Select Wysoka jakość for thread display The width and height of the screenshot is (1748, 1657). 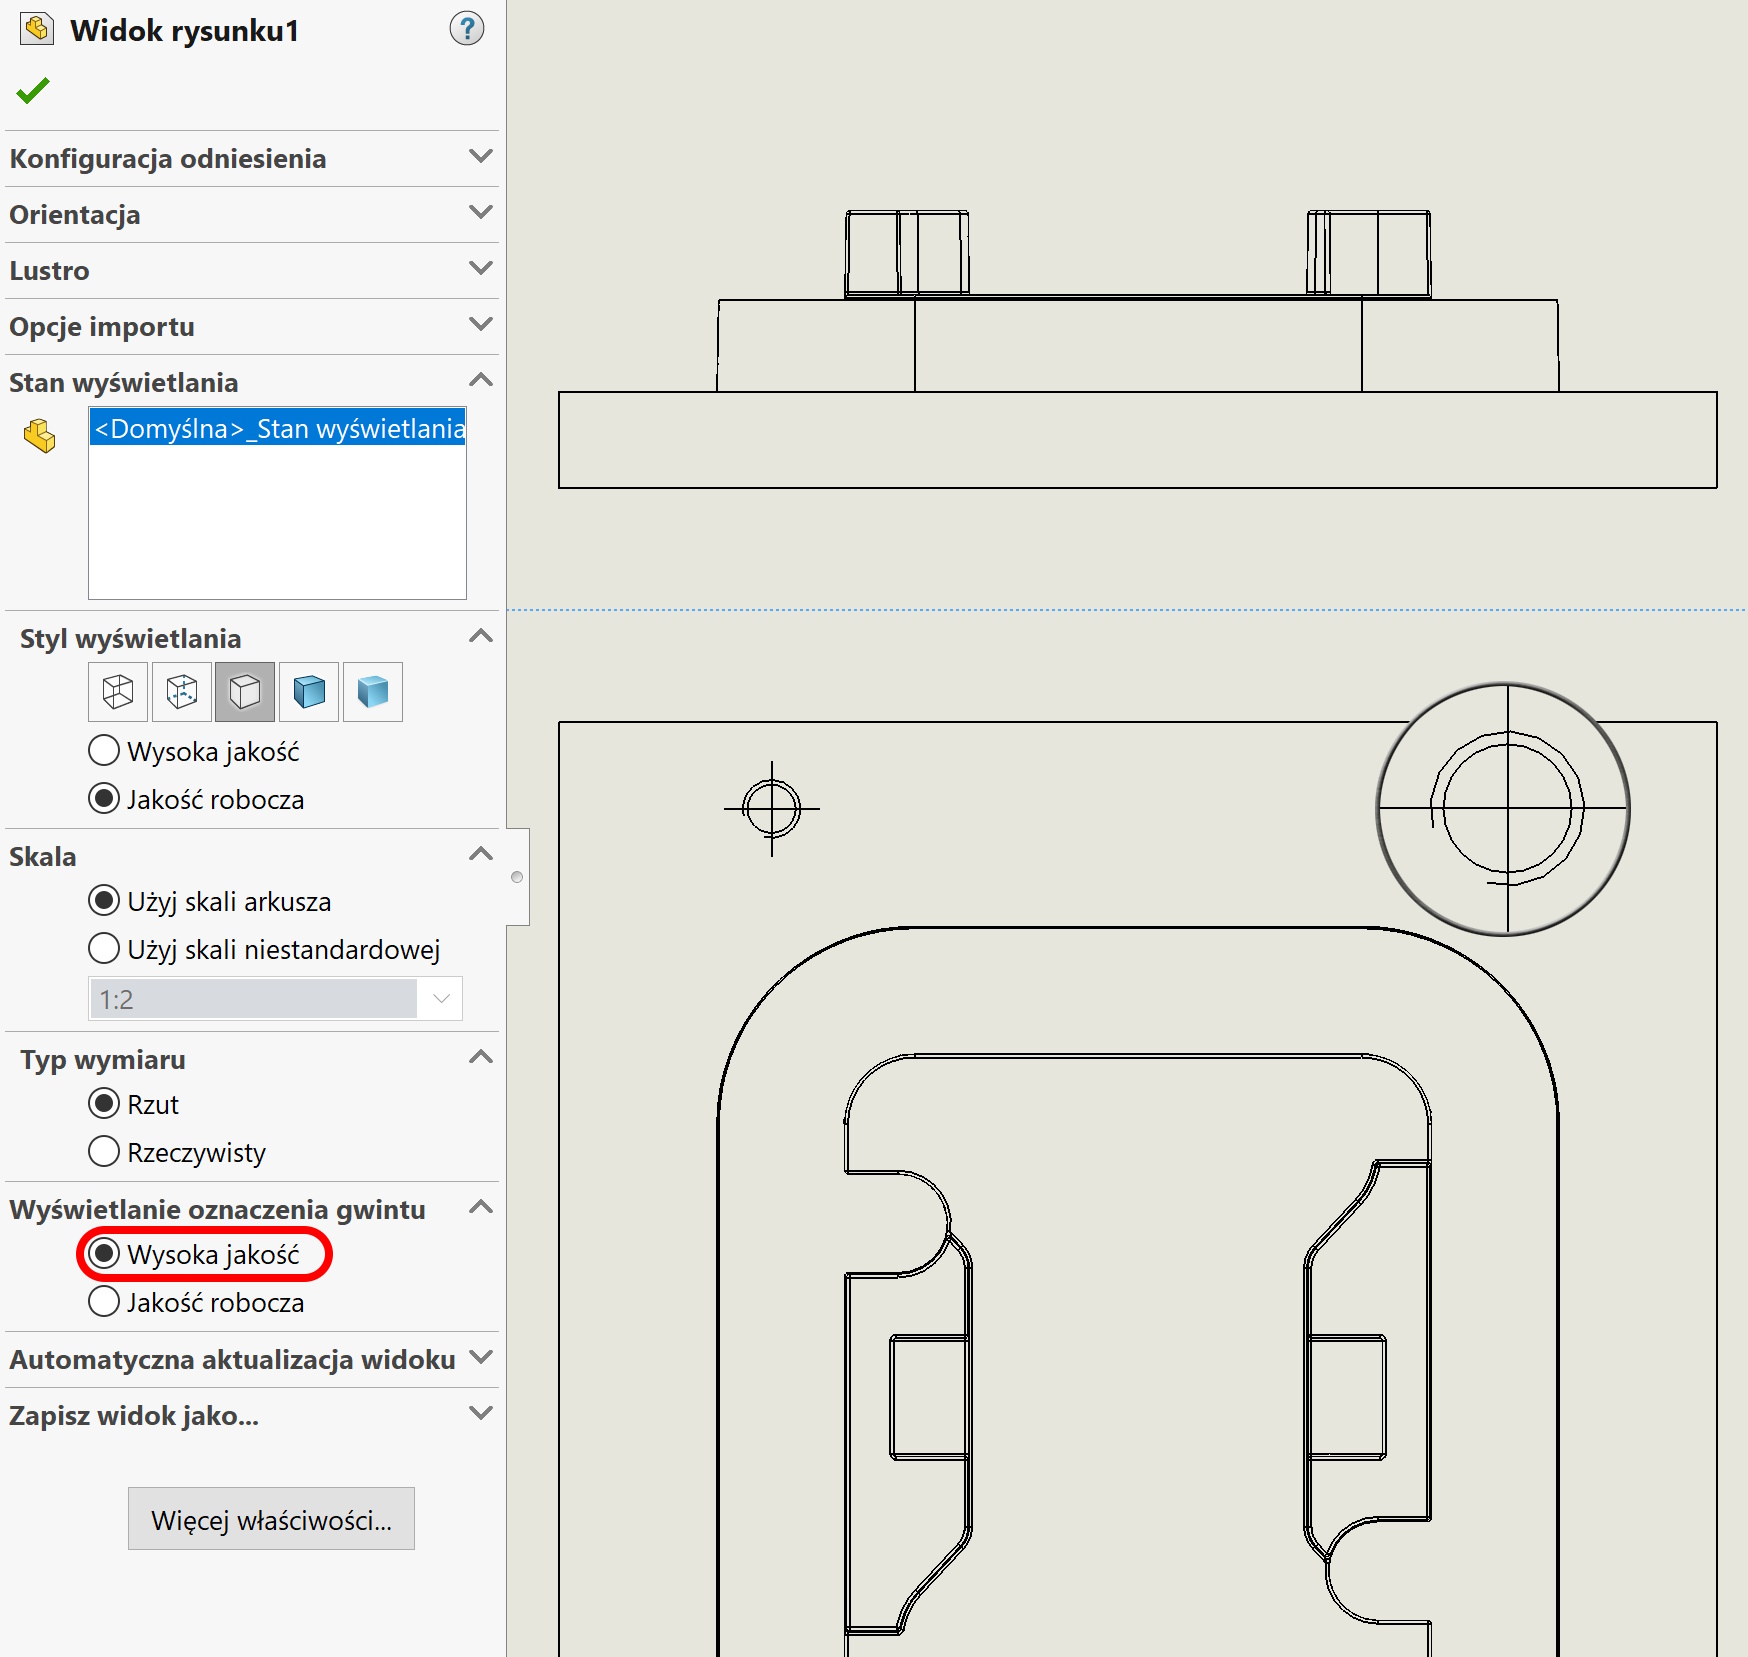coord(194,1254)
